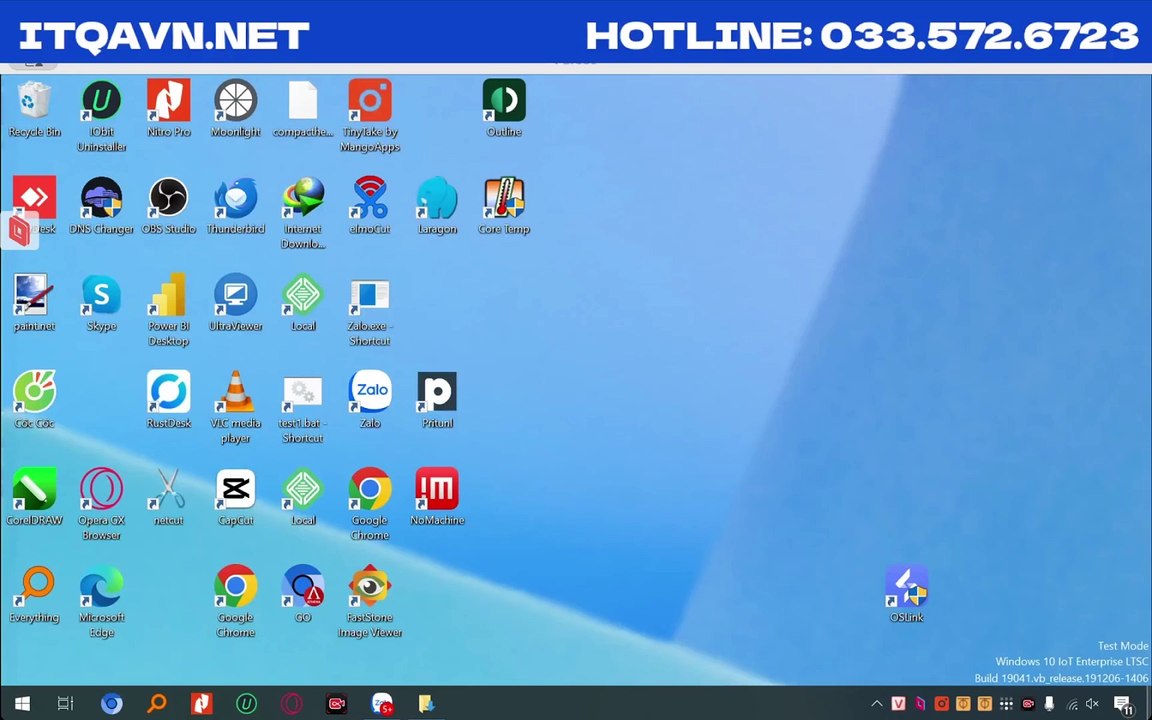Open the screen recorder taskbar icon
Screen dimensions: 1152x720
click(336, 704)
